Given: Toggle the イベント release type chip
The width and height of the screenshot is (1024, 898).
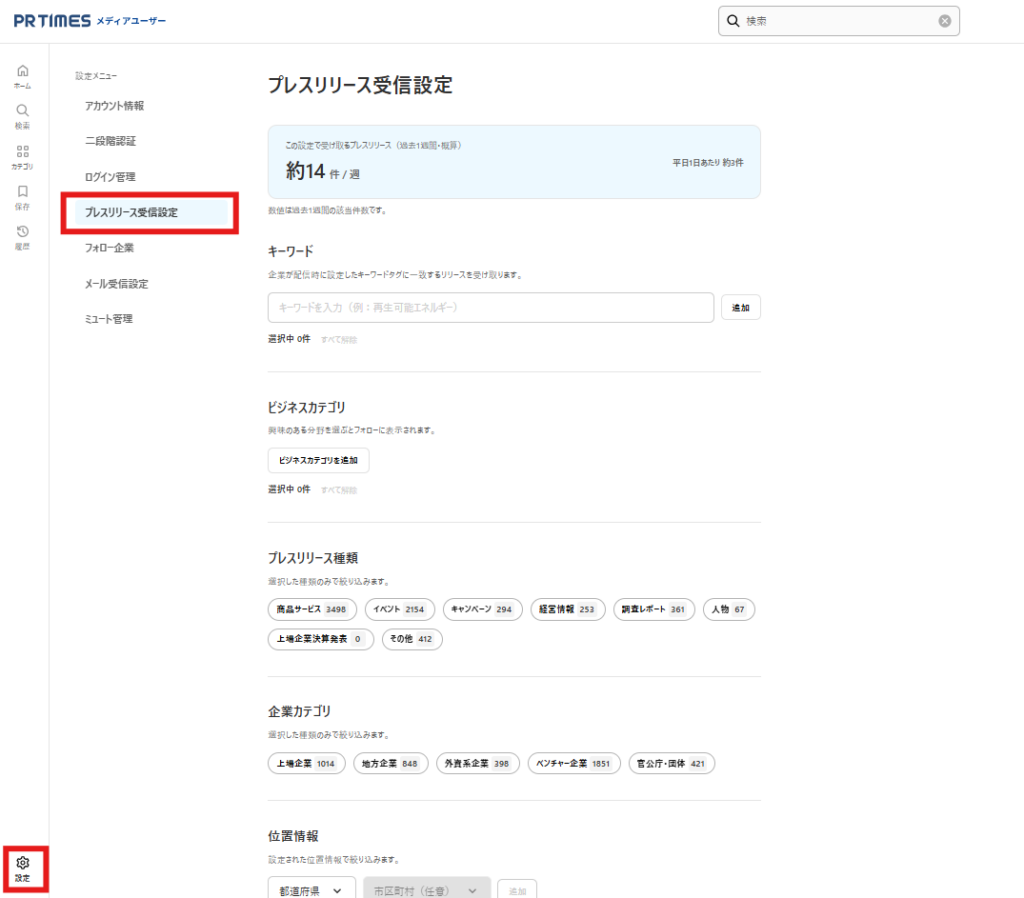Looking at the screenshot, I should coord(400,609).
